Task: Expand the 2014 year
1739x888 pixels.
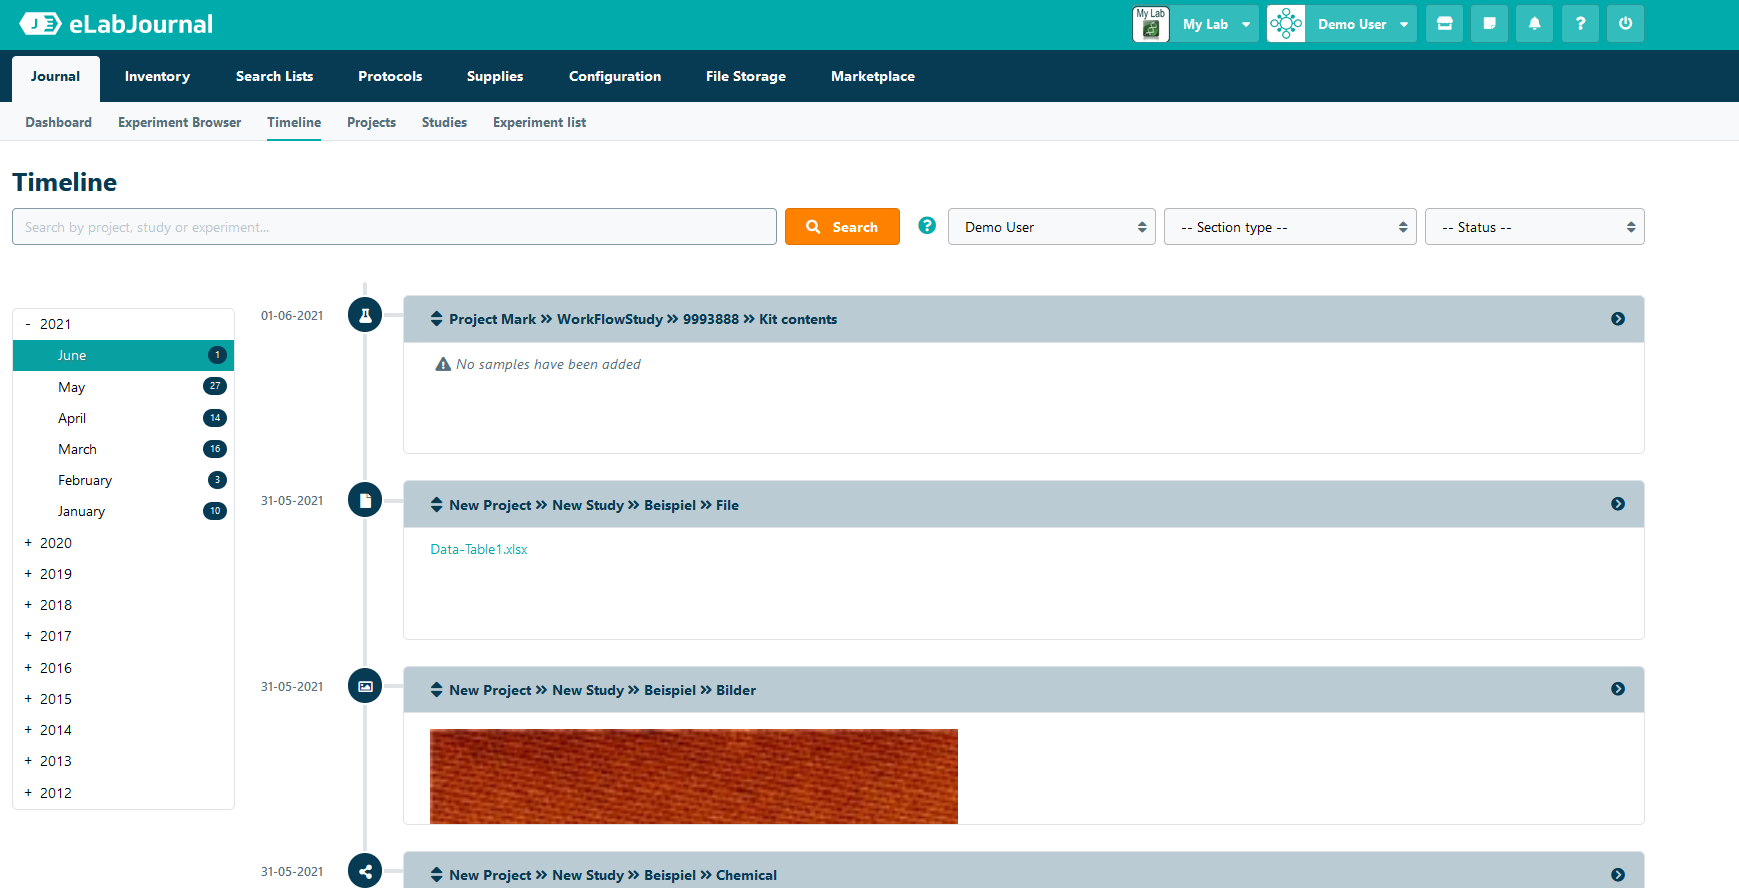Action: point(28,730)
